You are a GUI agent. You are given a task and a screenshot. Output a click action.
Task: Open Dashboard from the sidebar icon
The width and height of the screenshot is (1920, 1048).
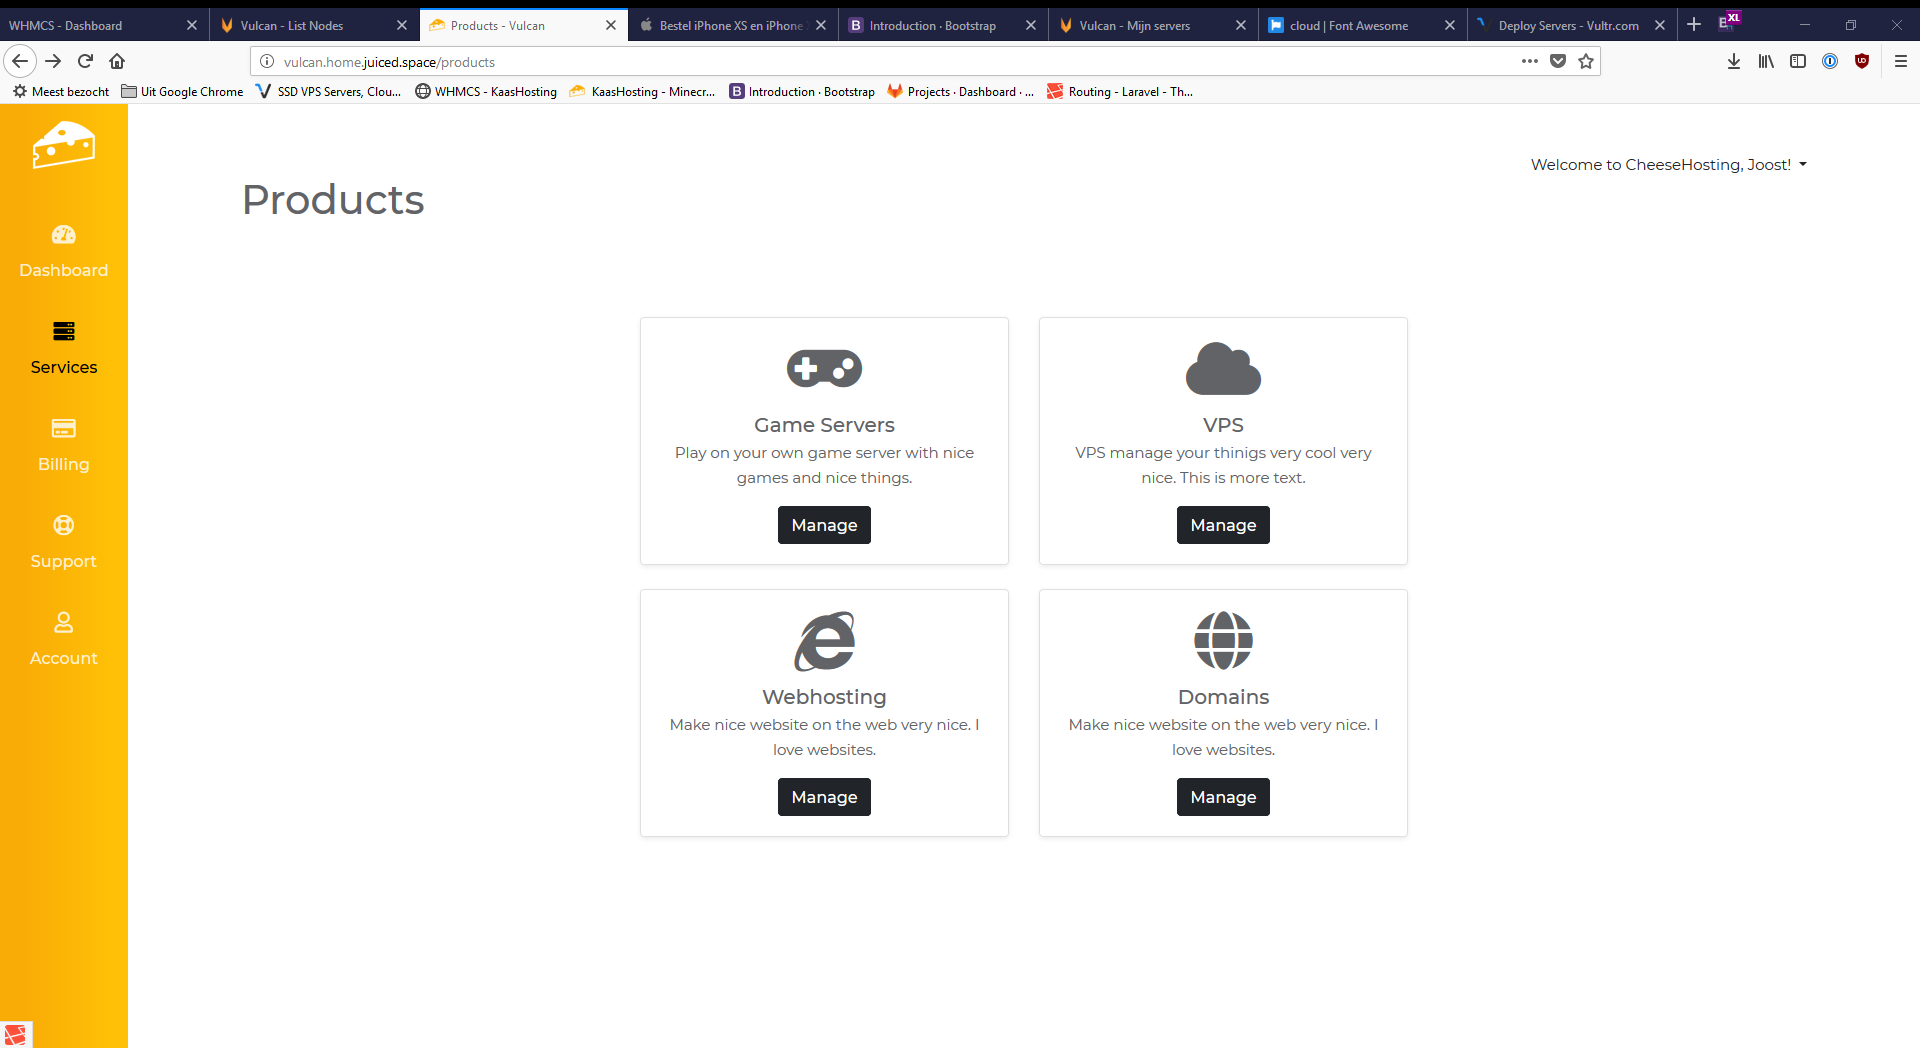click(63, 235)
